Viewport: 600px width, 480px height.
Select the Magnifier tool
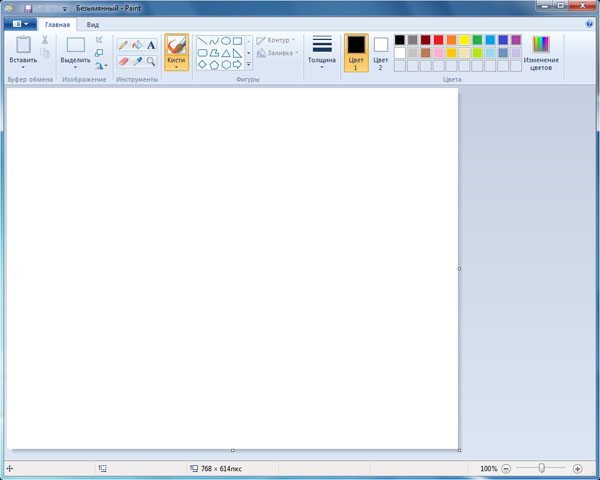point(151,61)
